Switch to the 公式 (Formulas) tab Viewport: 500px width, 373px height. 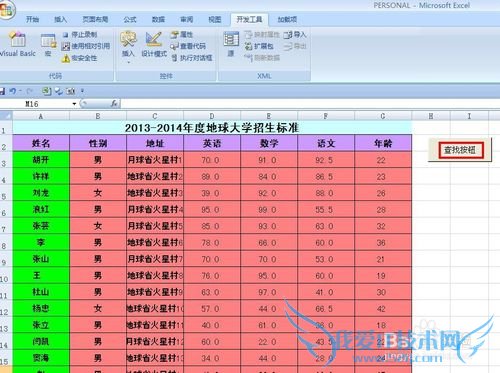(x=130, y=19)
